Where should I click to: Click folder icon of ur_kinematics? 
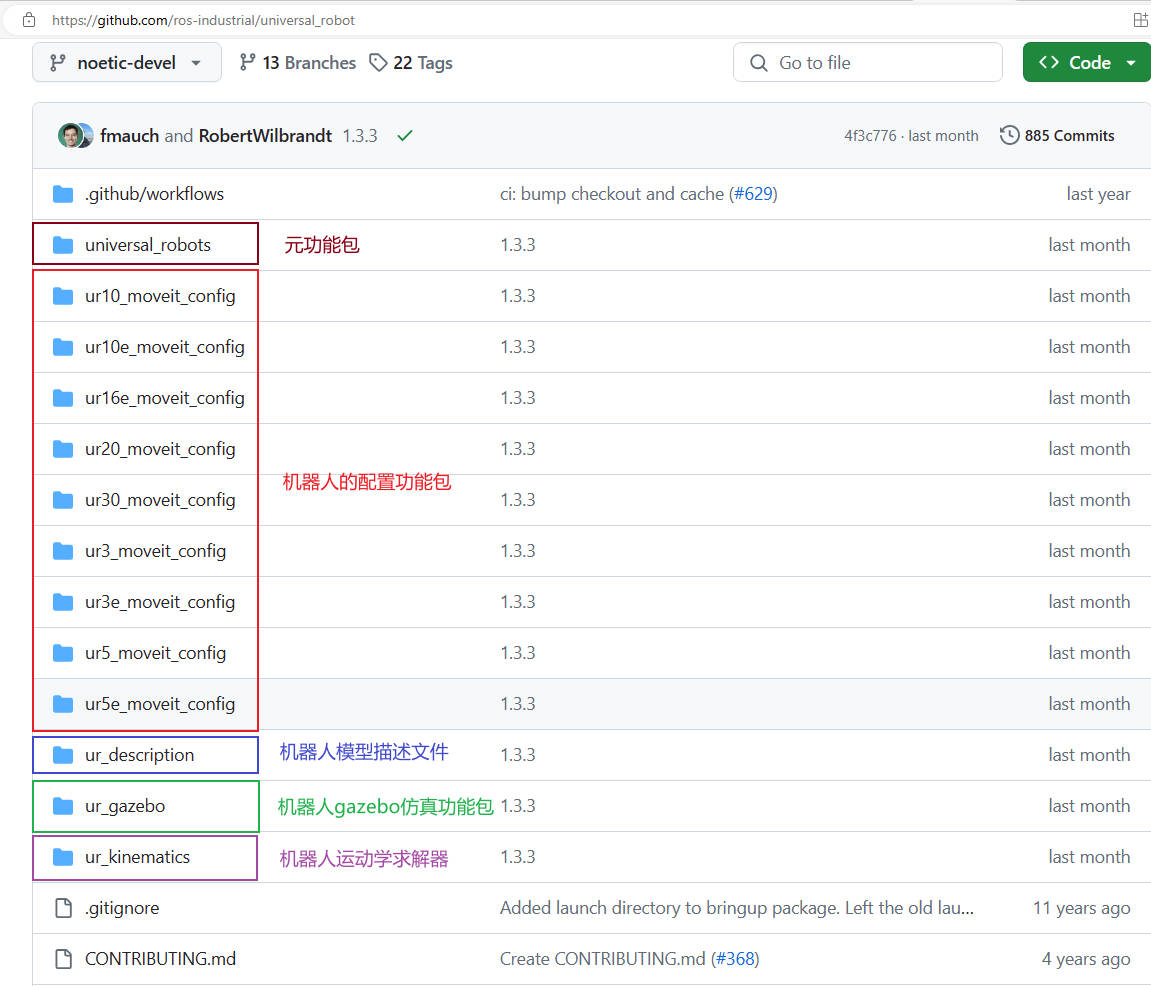[63, 857]
